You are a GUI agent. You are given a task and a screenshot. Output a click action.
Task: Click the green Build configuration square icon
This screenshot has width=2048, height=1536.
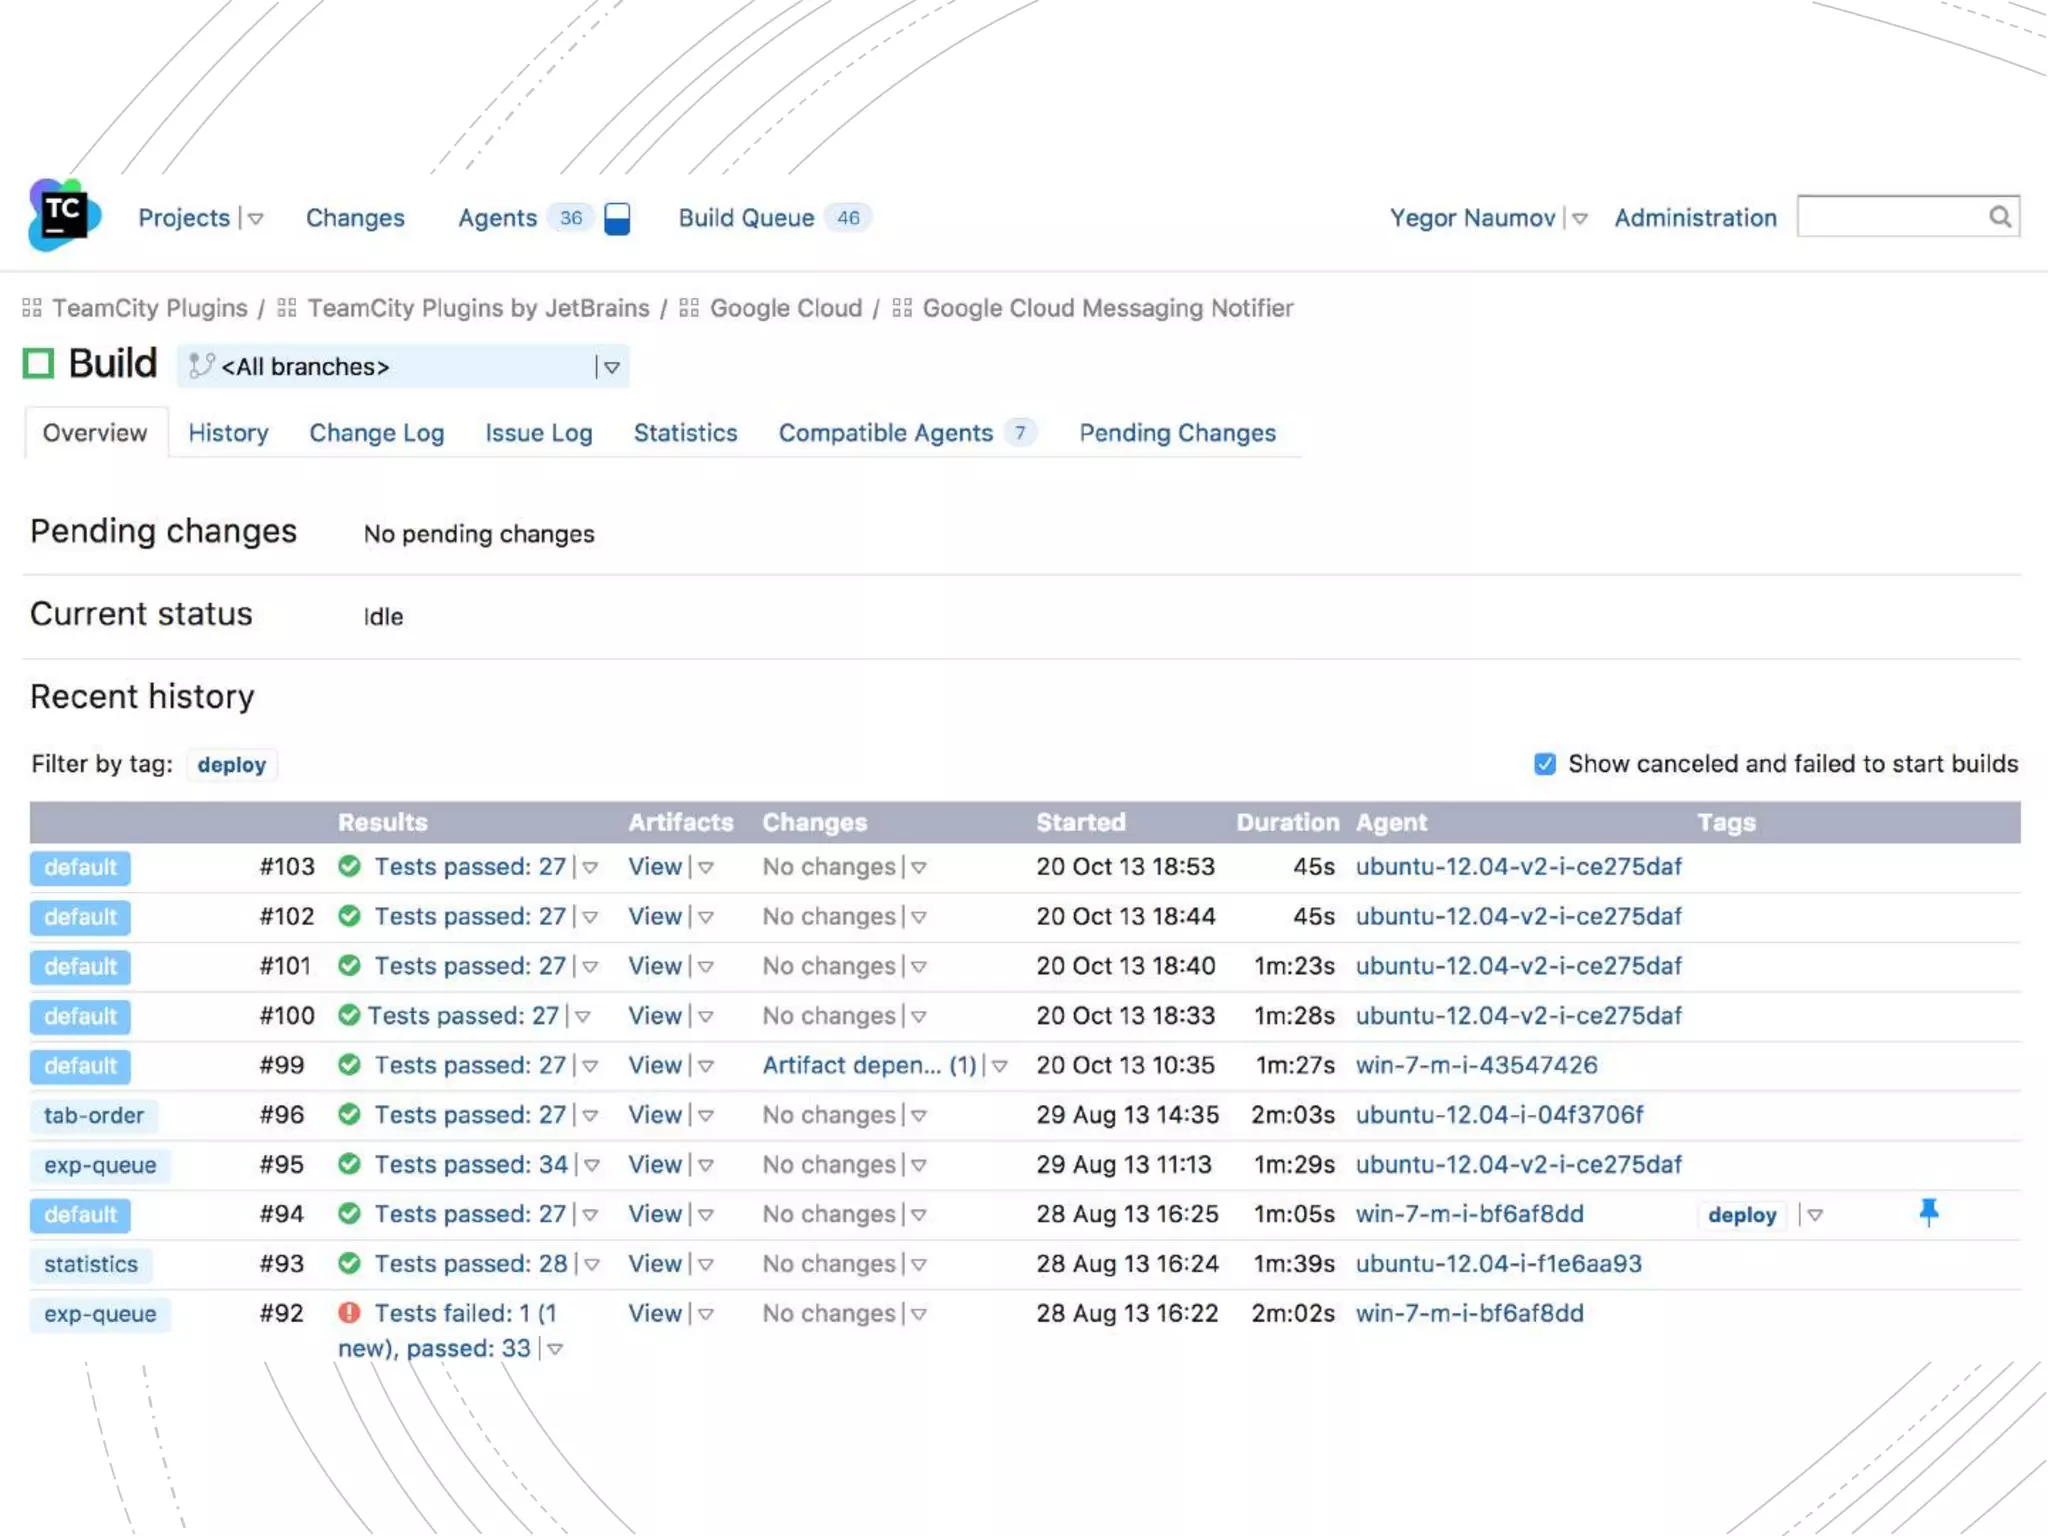(38, 363)
